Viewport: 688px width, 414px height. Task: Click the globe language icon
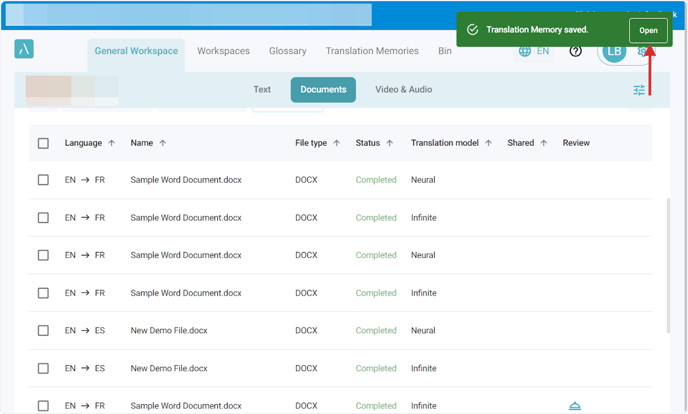(525, 51)
